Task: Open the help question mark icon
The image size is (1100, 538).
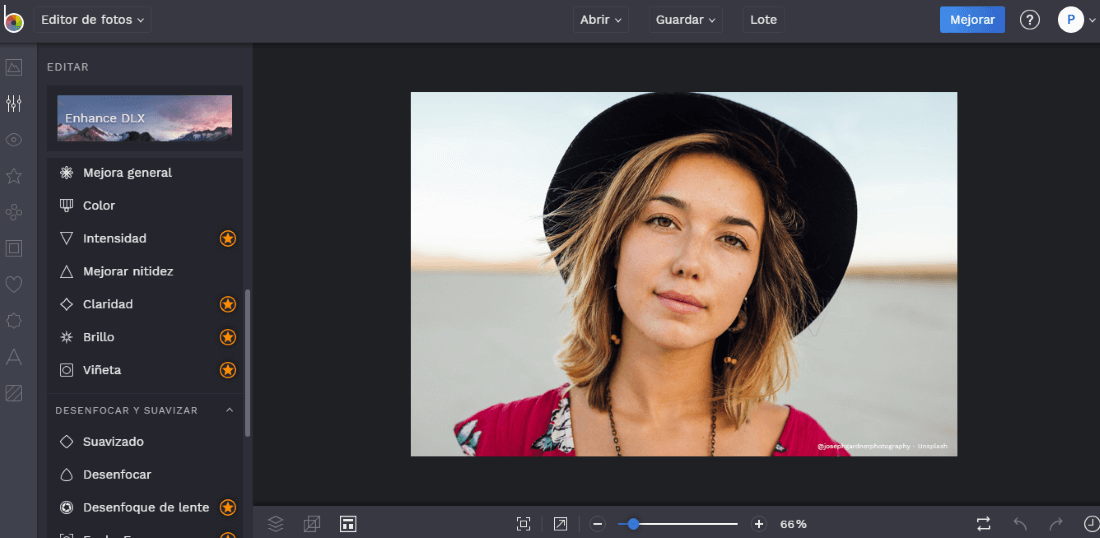Action: (1030, 20)
